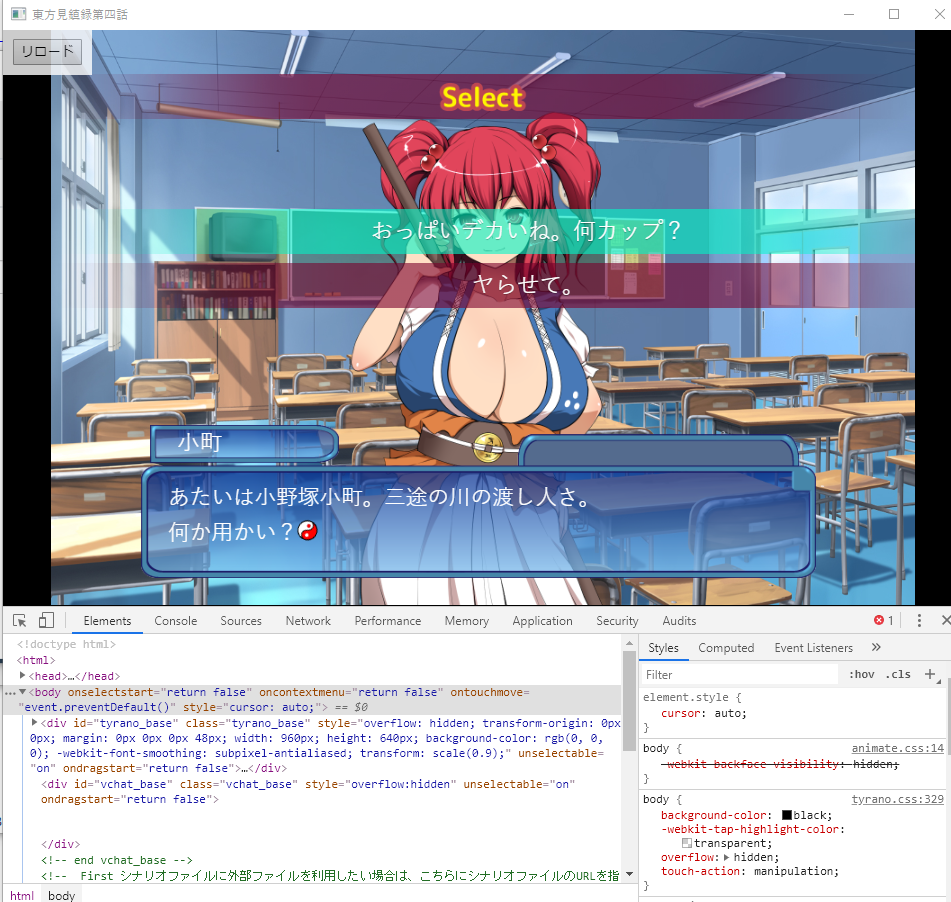The width and height of the screenshot is (951, 902).
Task: Click the 小町 speaker name plate
Action: 244,443
